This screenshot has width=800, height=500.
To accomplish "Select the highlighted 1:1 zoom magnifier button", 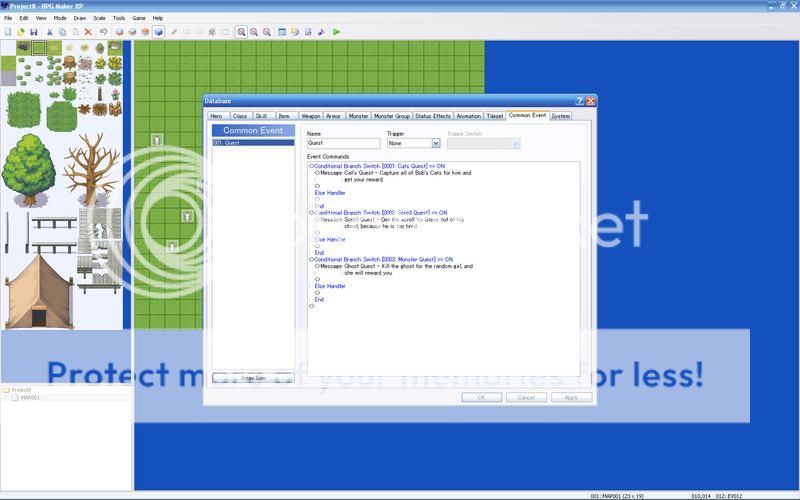I will coord(242,32).
